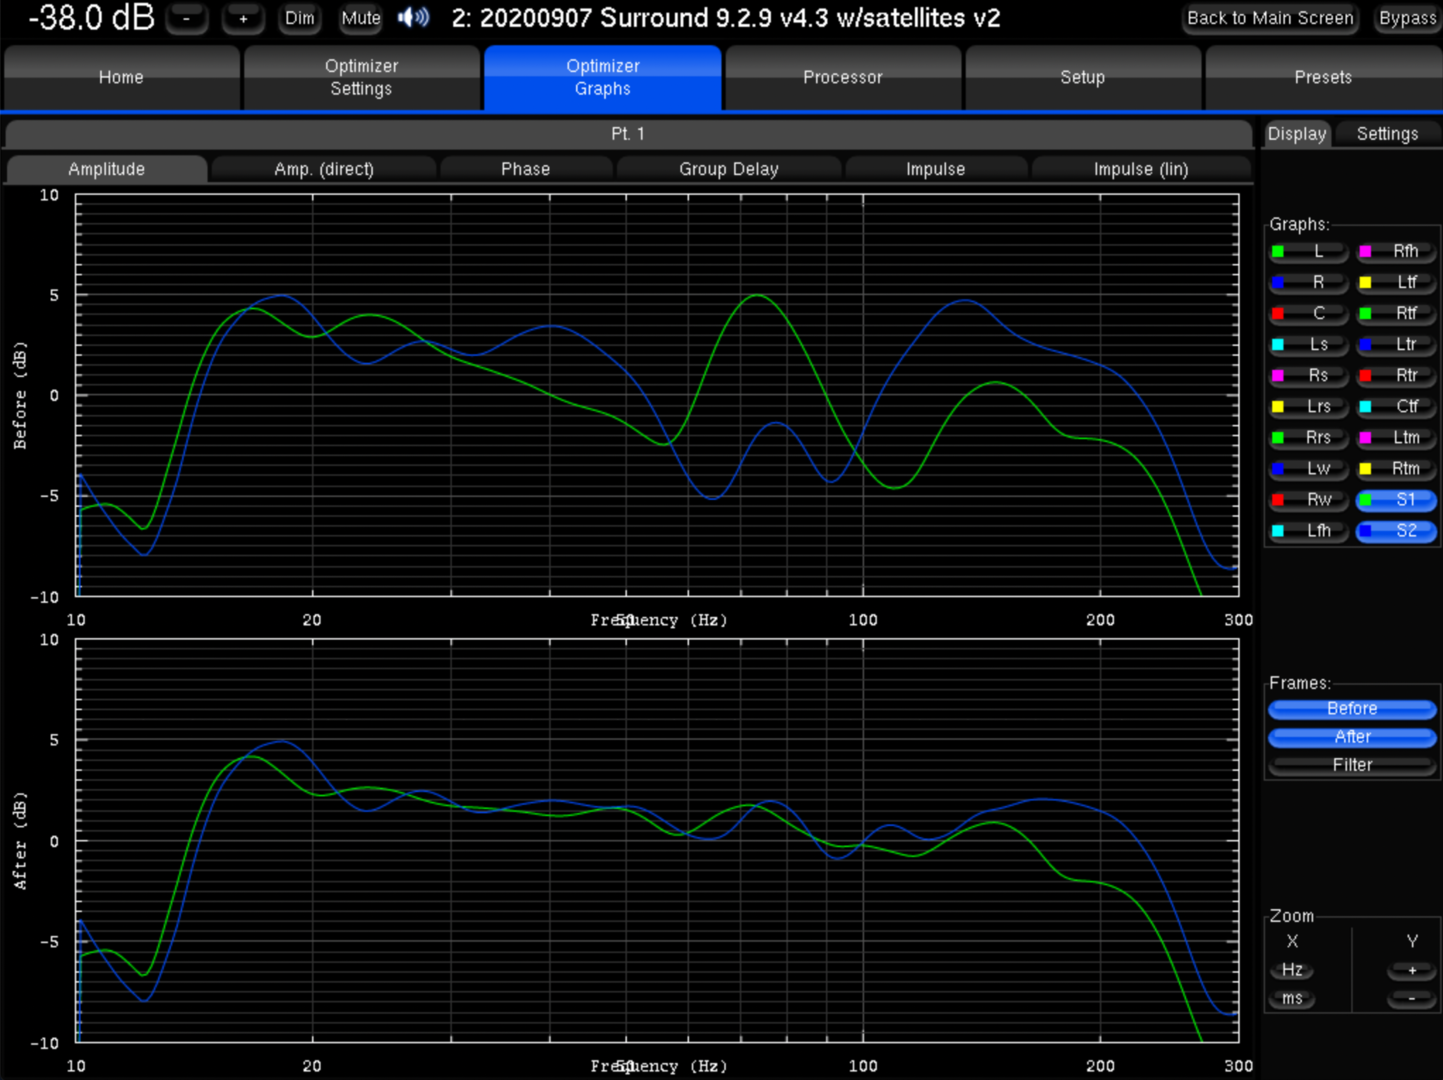Switch to the Impulse (lin) tab
This screenshot has width=1443, height=1080.
pos(1141,169)
